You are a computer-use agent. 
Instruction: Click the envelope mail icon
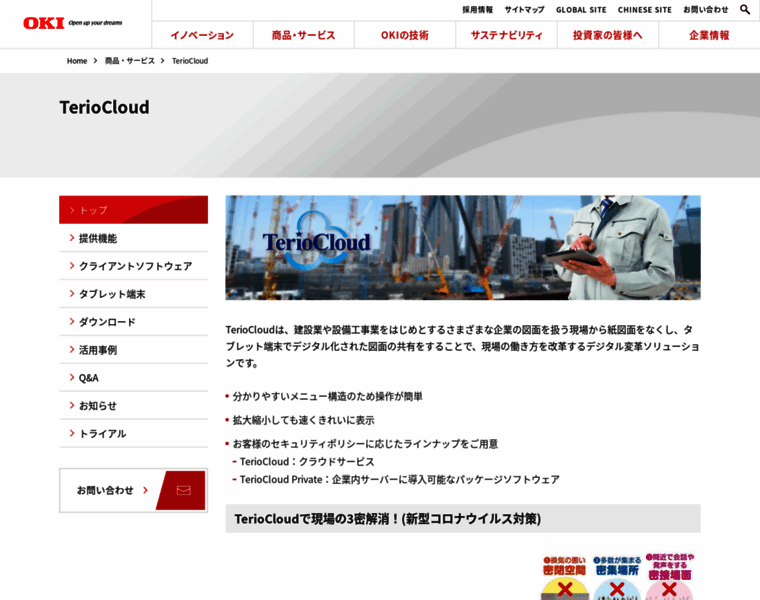click(x=183, y=490)
